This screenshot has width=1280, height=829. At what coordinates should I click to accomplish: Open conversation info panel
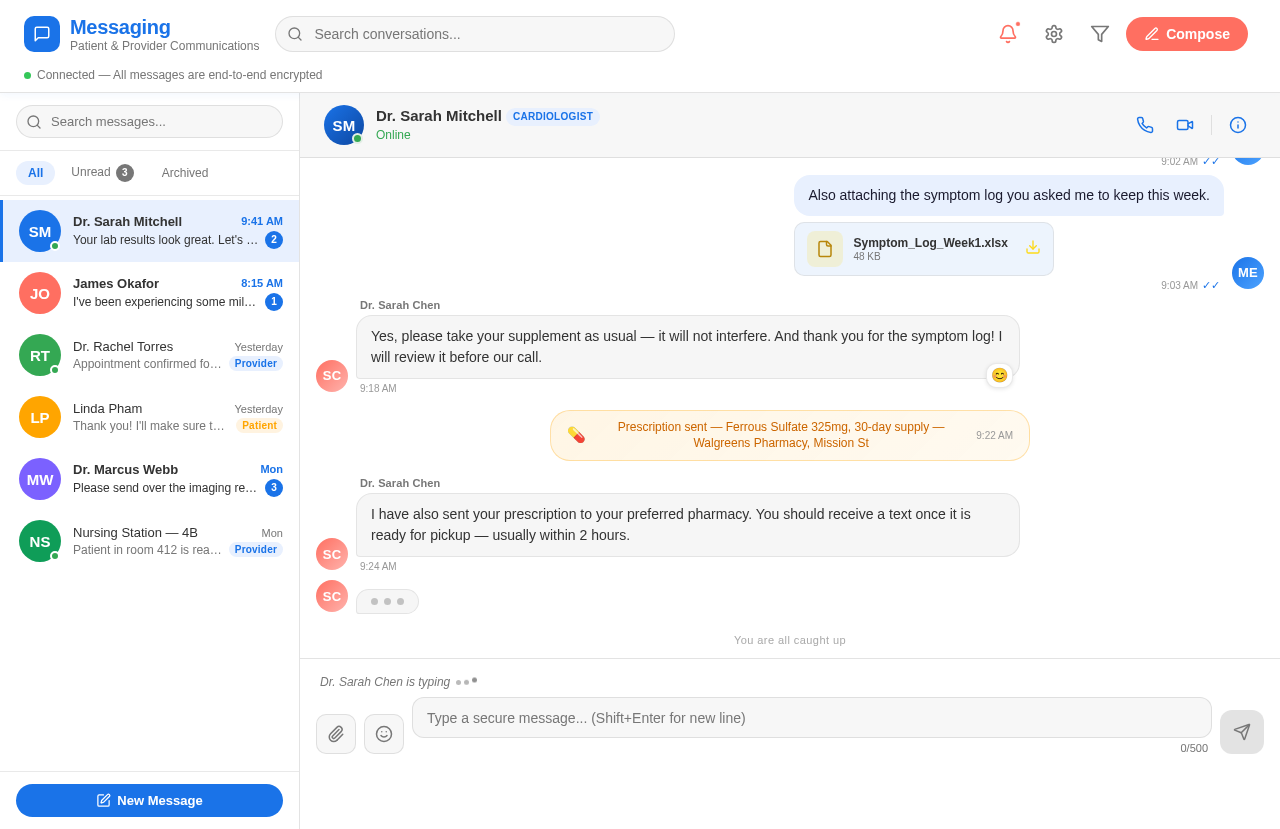pyautogui.click(x=1238, y=125)
